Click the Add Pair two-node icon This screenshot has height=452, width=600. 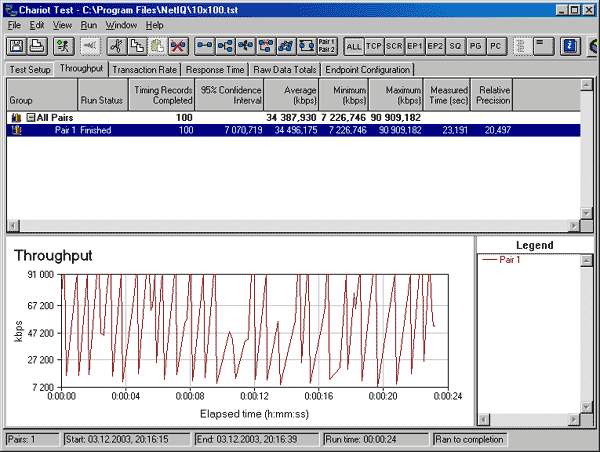click(205, 46)
